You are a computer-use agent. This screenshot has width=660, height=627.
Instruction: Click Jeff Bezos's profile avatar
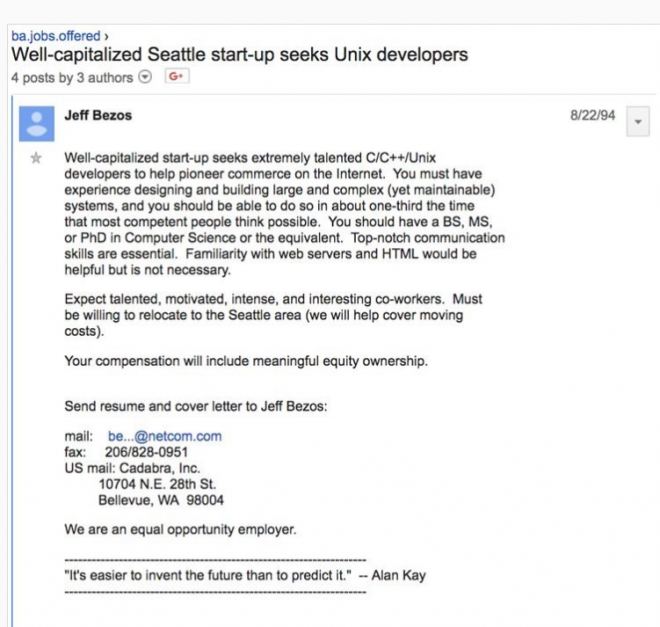(x=37, y=123)
